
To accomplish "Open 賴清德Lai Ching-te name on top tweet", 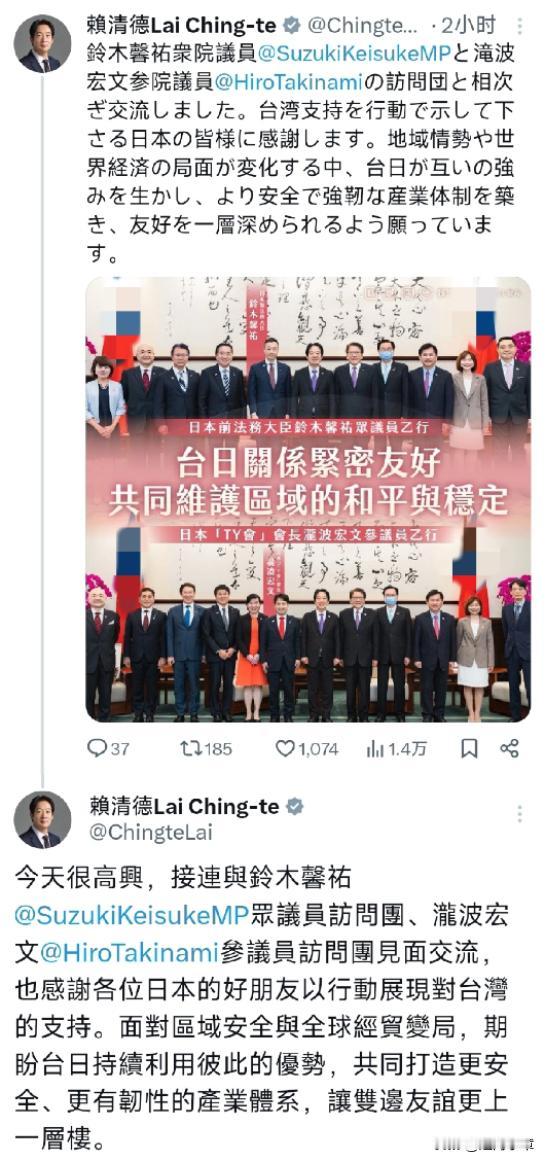I will point(182,27).
